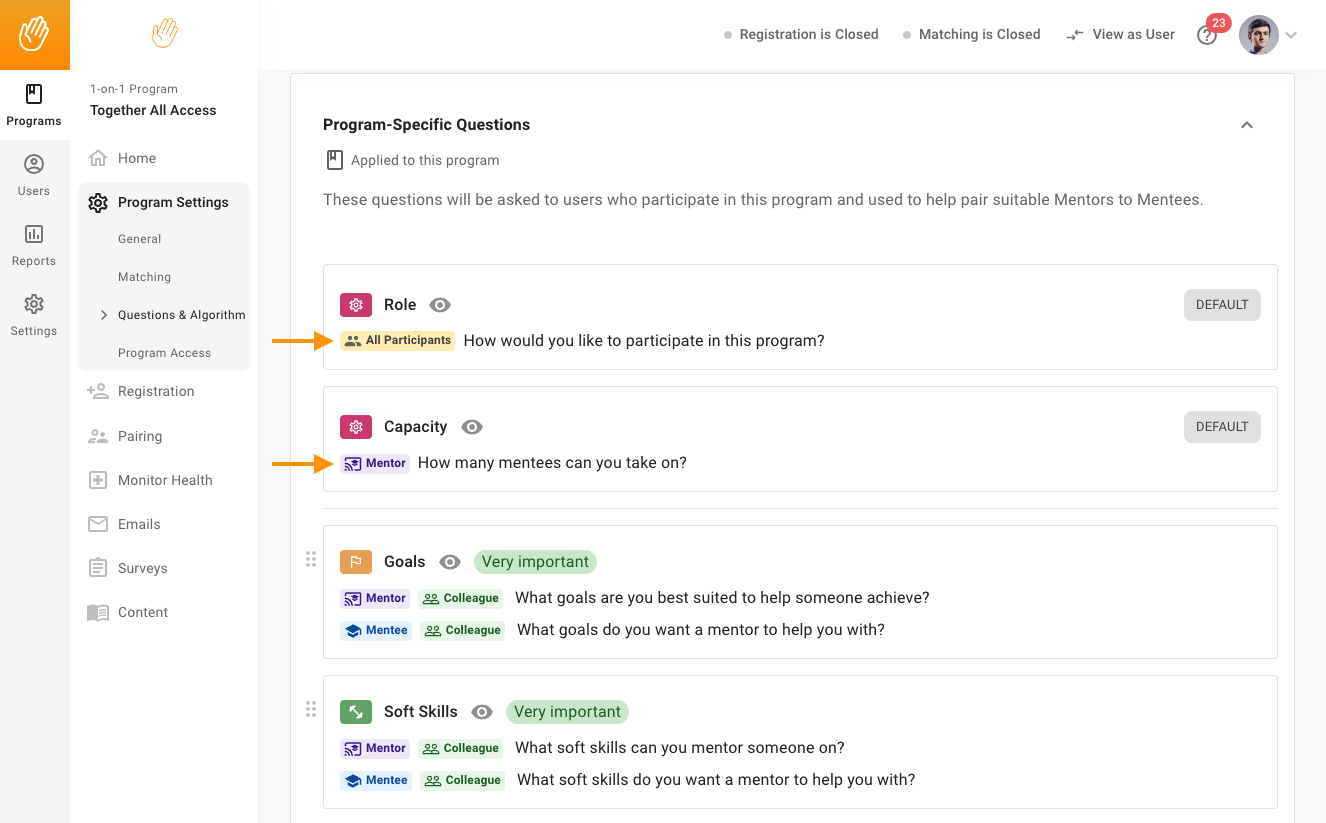Open the help icon with 23 badge
The height and width of the screenshot is (823, 1326).
1207,35
